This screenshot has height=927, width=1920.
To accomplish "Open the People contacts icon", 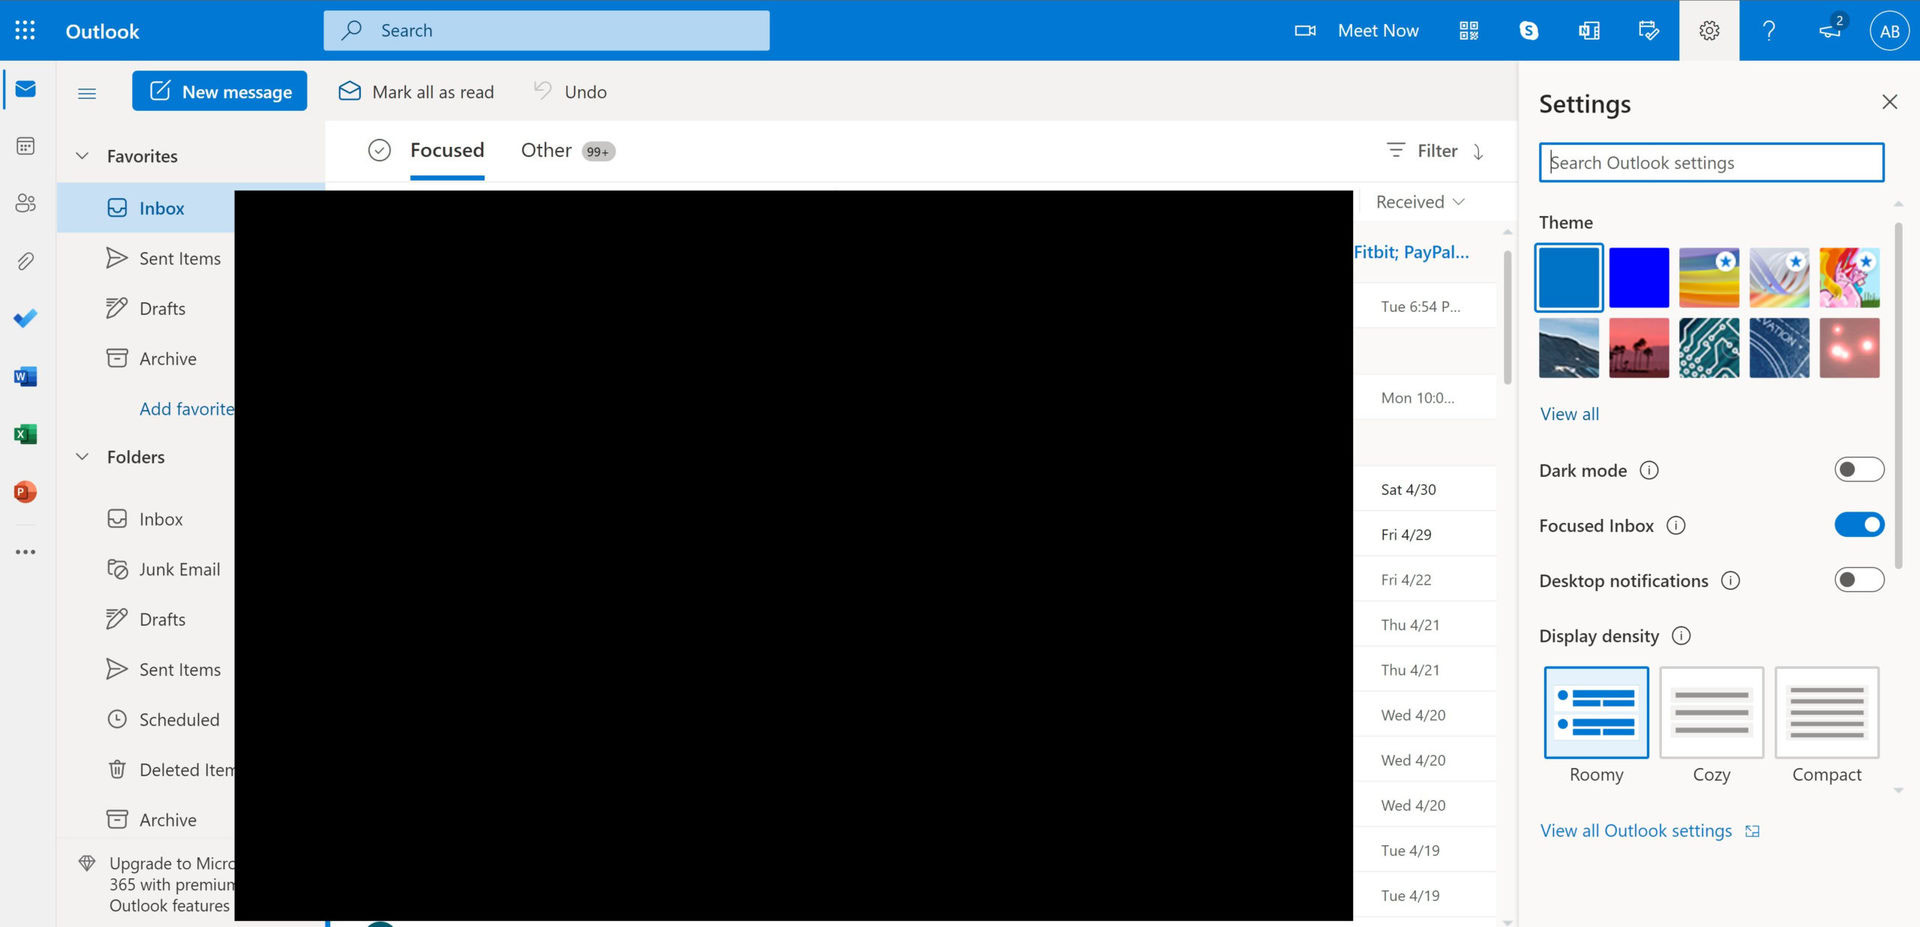I will pos(26,203).
